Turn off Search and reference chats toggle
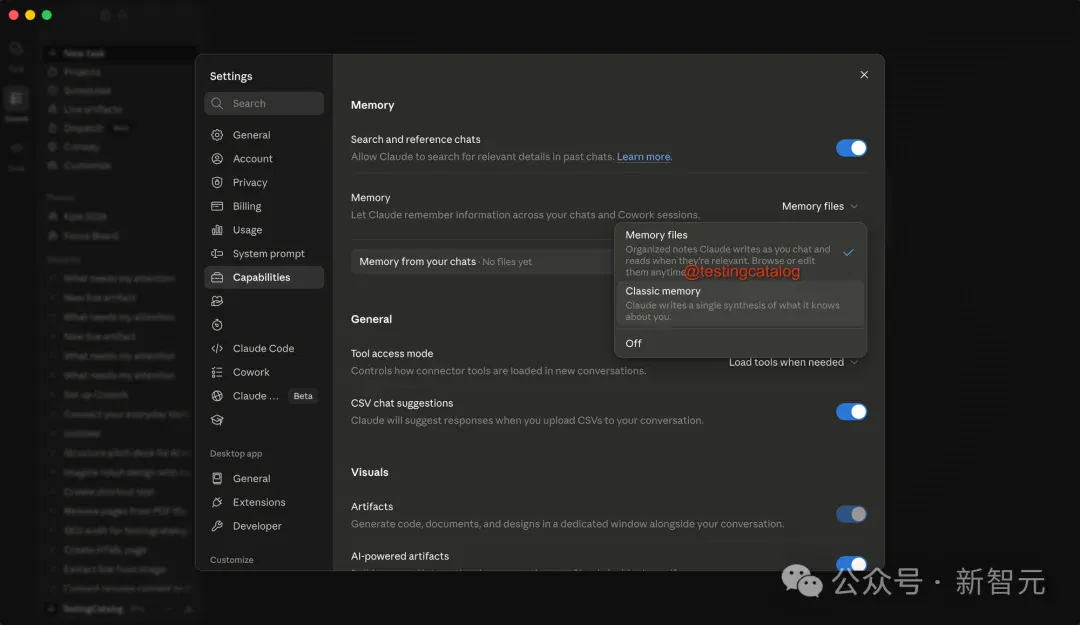The image size is (1080, 625). click(851, 147)
